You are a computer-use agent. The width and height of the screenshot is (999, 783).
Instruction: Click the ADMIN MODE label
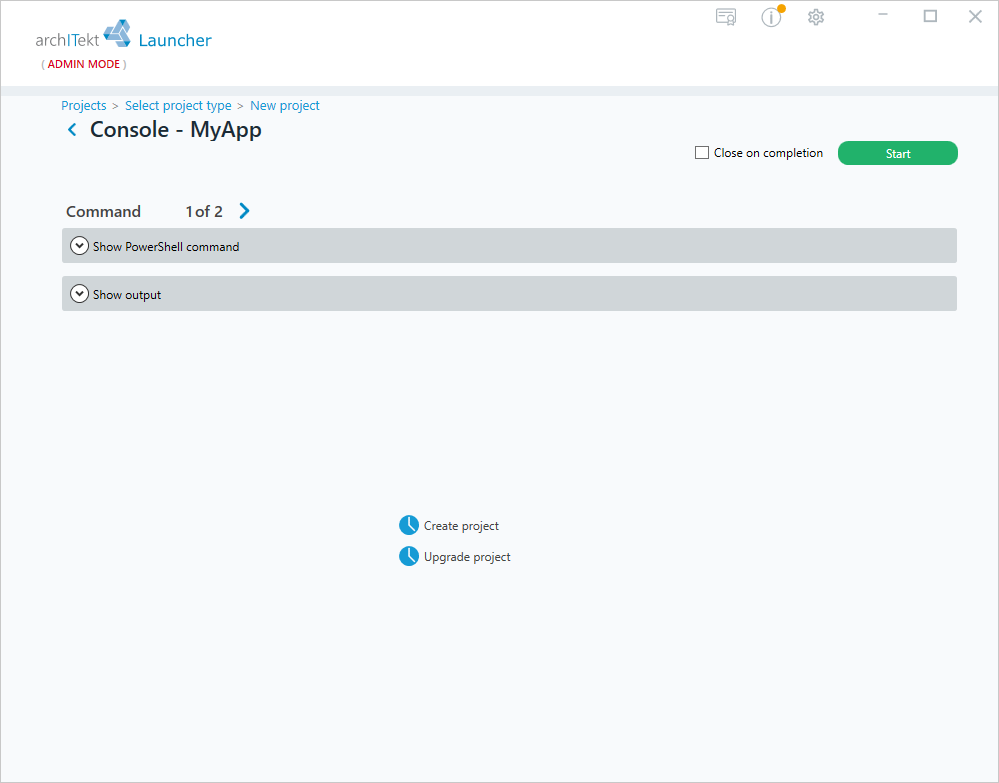point(83,64)
